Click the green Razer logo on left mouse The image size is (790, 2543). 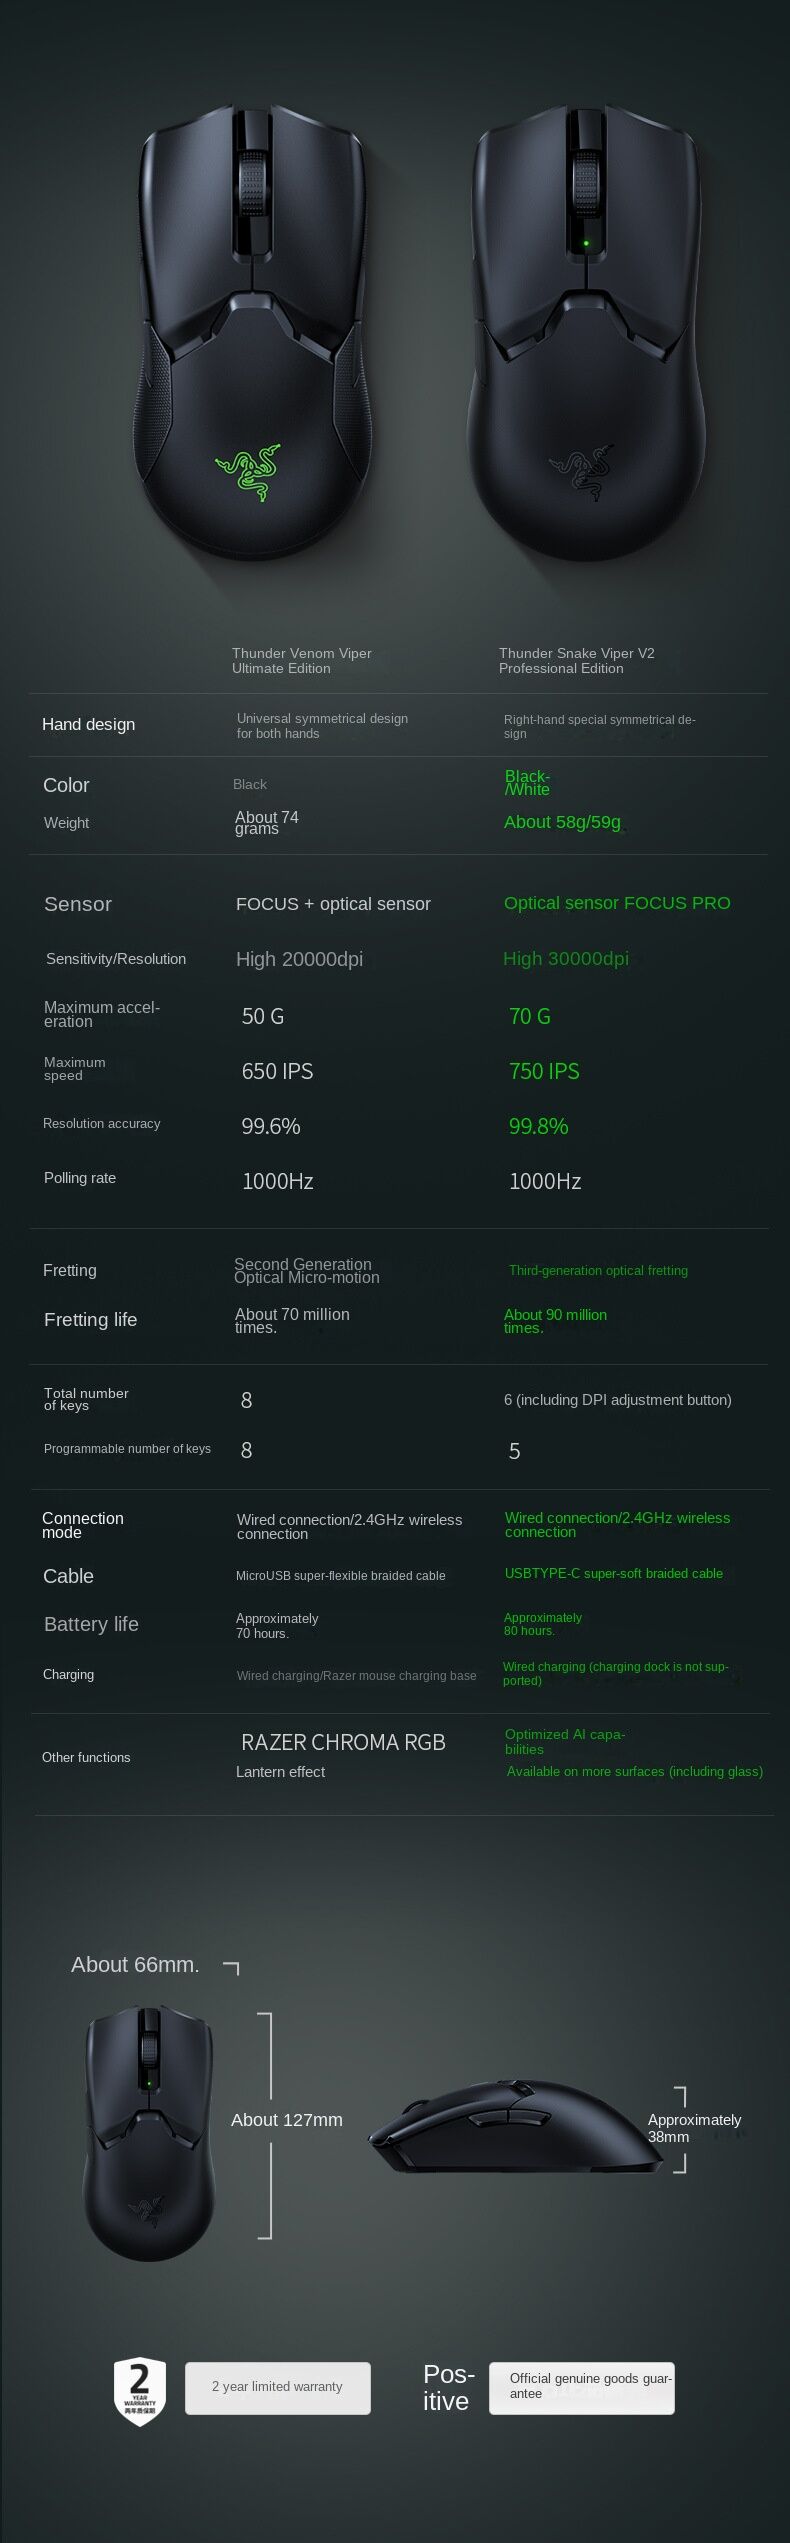coord(250,470)
